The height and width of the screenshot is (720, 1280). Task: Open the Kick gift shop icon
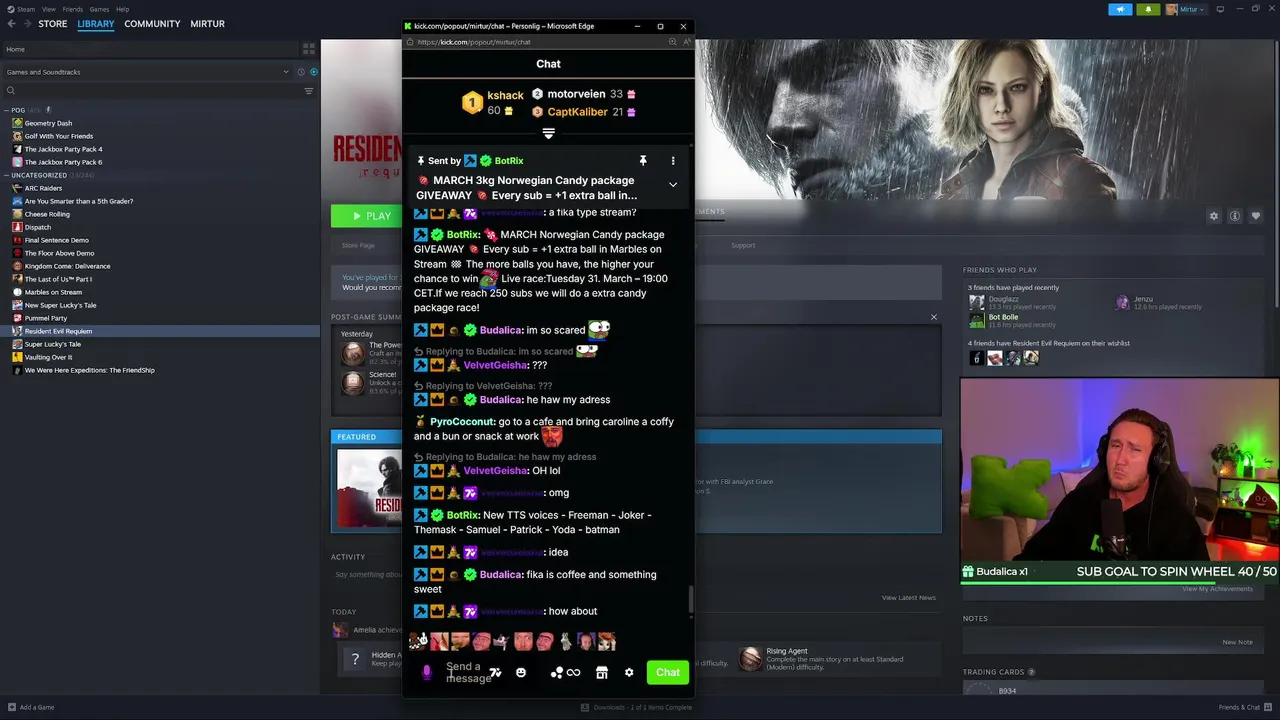602,673
